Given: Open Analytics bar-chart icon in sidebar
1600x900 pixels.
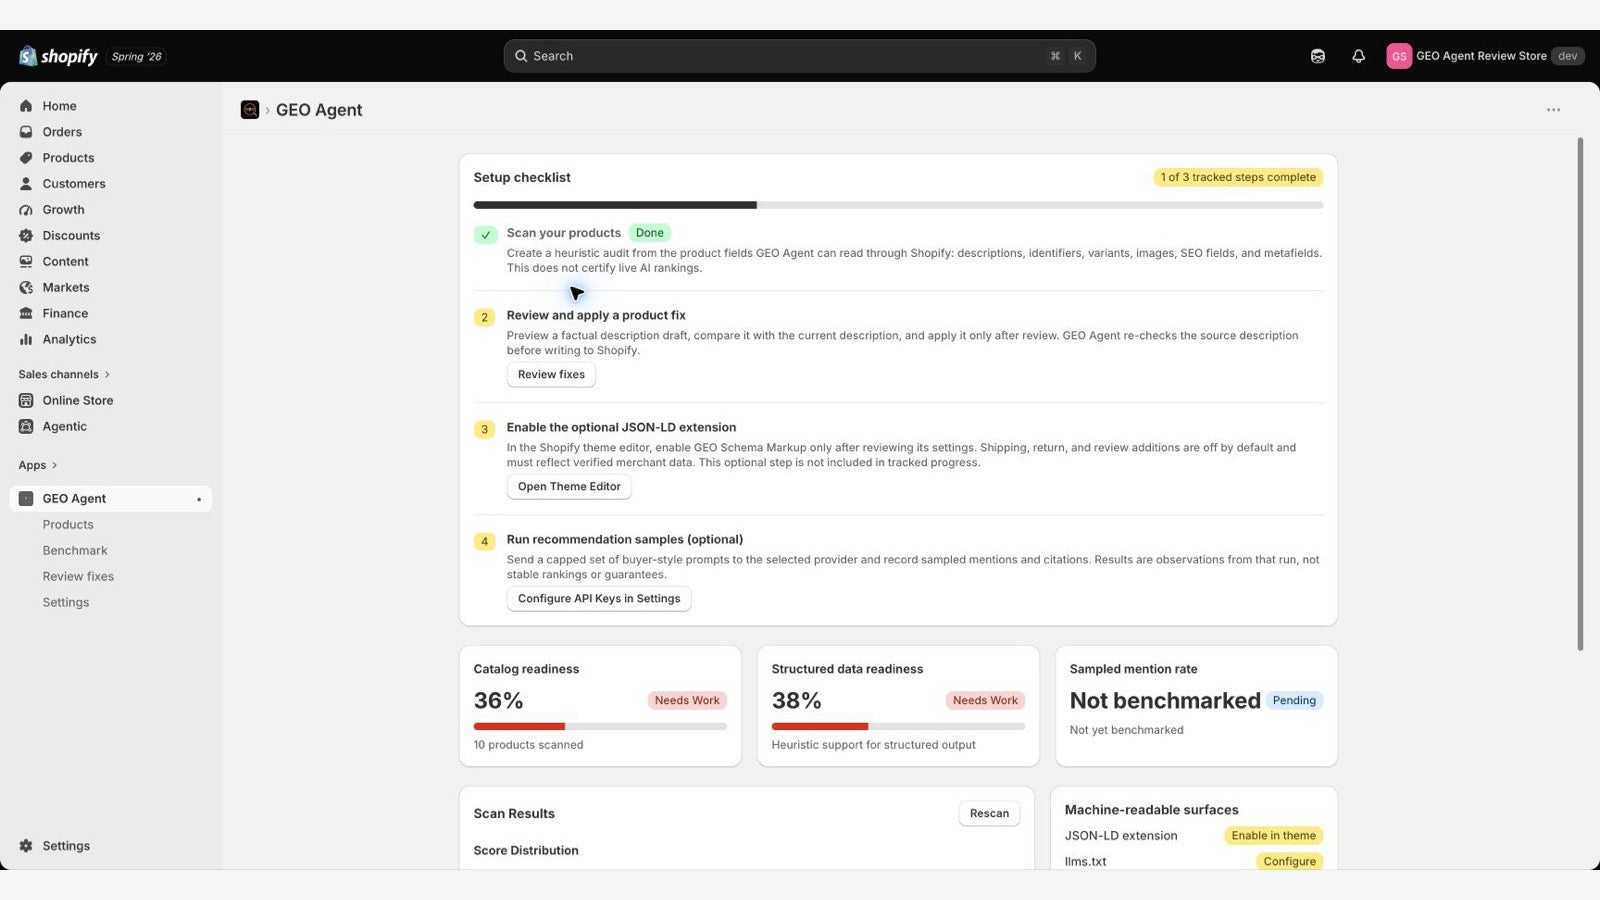Looking at the screenshot, I should pyautogui.click(x=26, y=340).
